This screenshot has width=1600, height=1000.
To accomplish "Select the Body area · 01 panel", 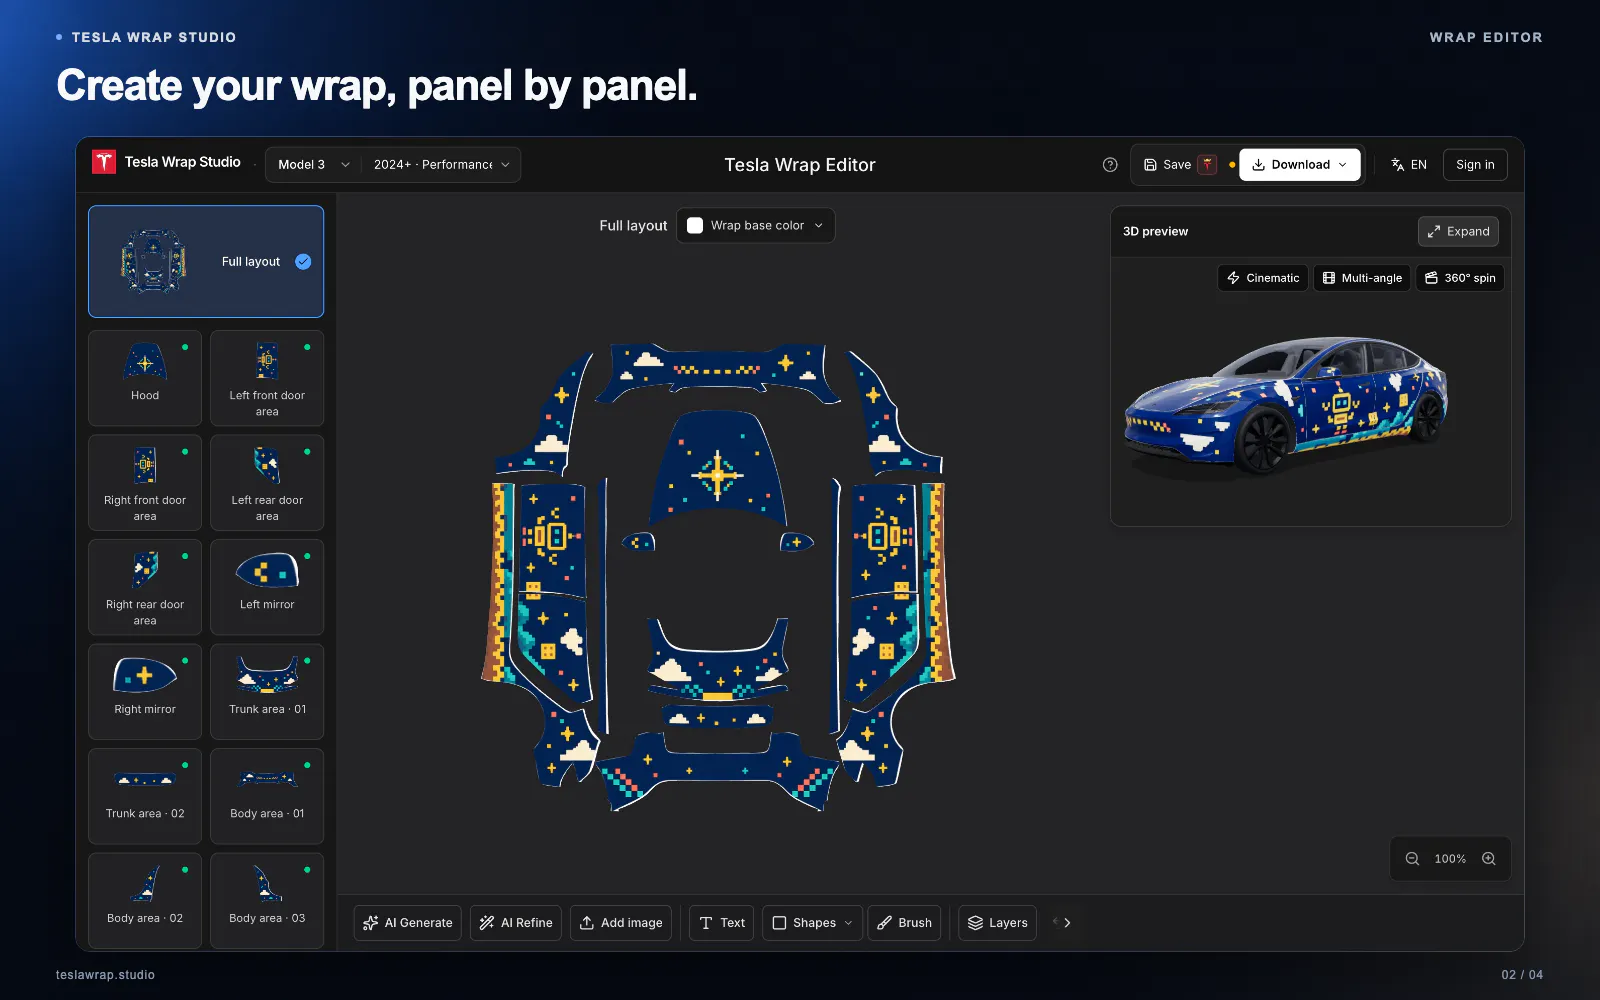I will point(267,796).
